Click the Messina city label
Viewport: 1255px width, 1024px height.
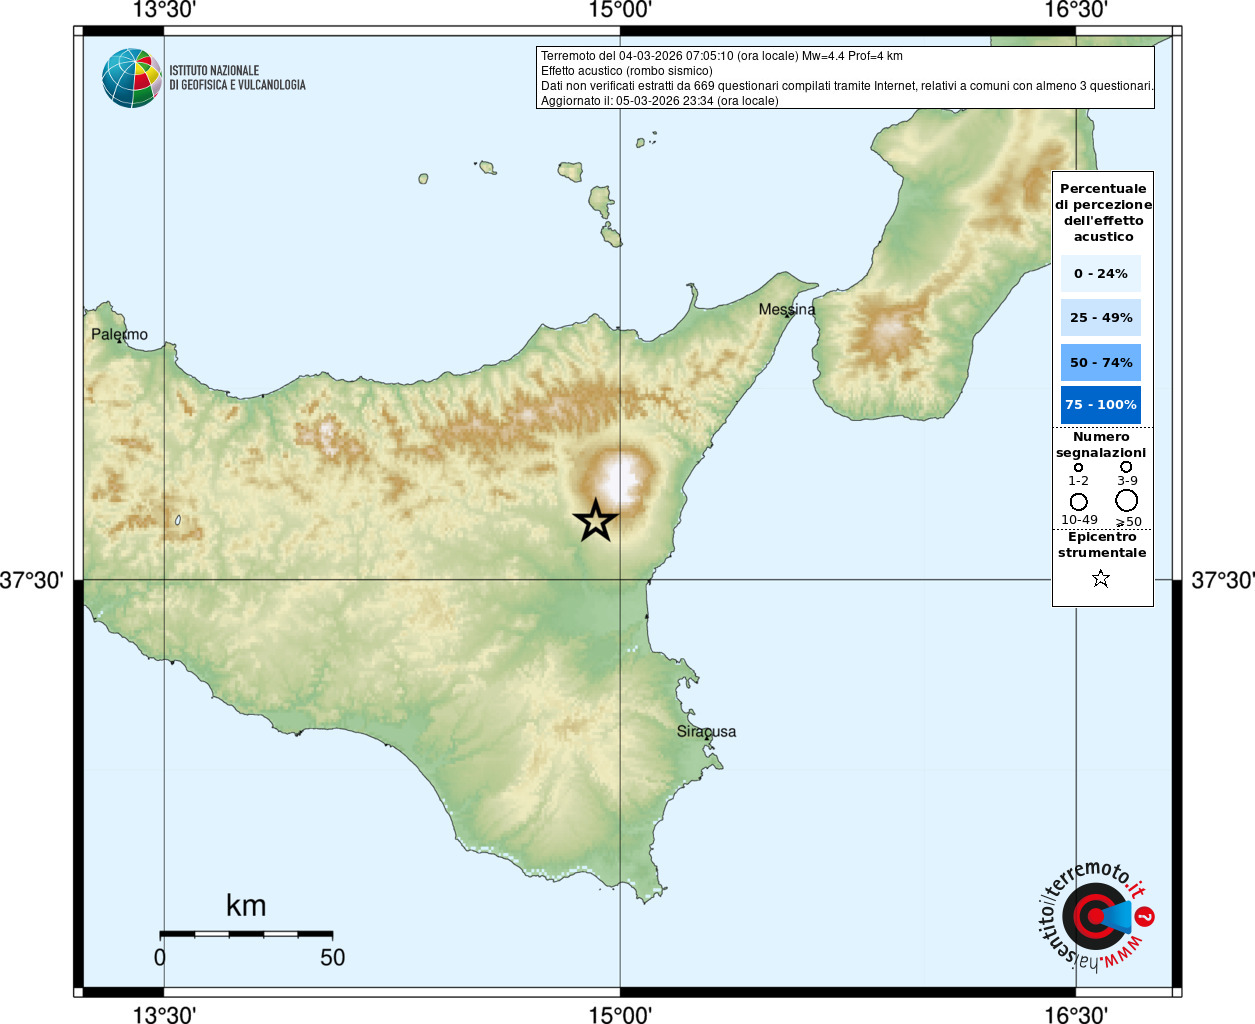786,309
